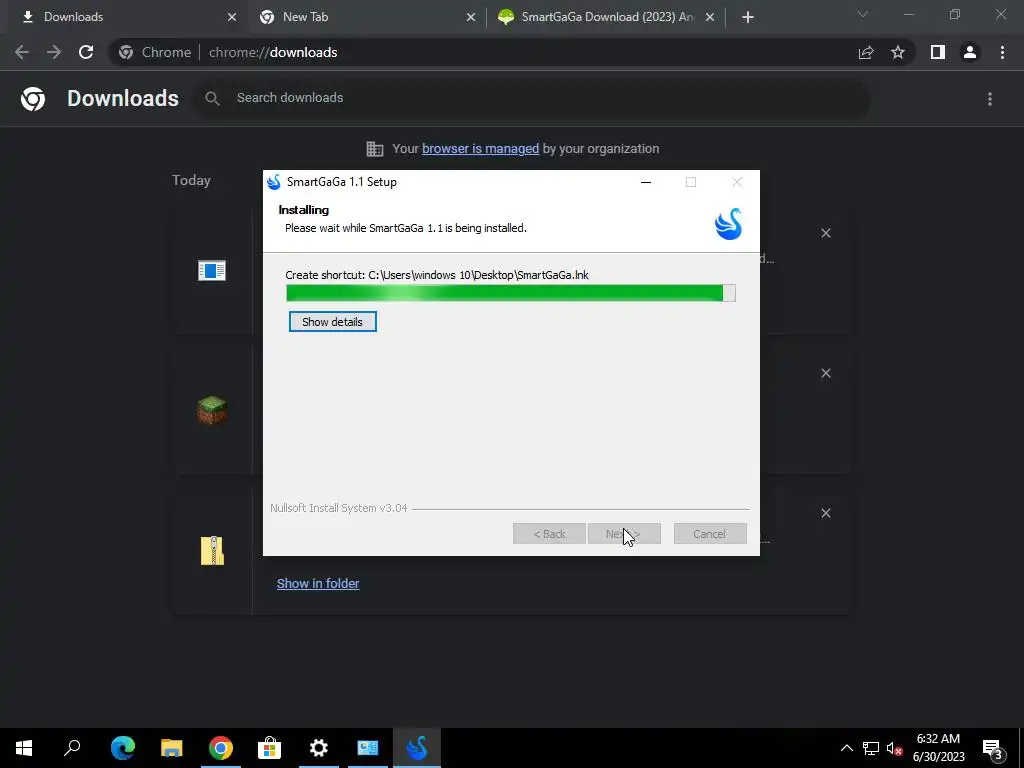This screenshot has width=1024, height=768.
Task: Bookmark this page with star icon
Action: [898, 52]
